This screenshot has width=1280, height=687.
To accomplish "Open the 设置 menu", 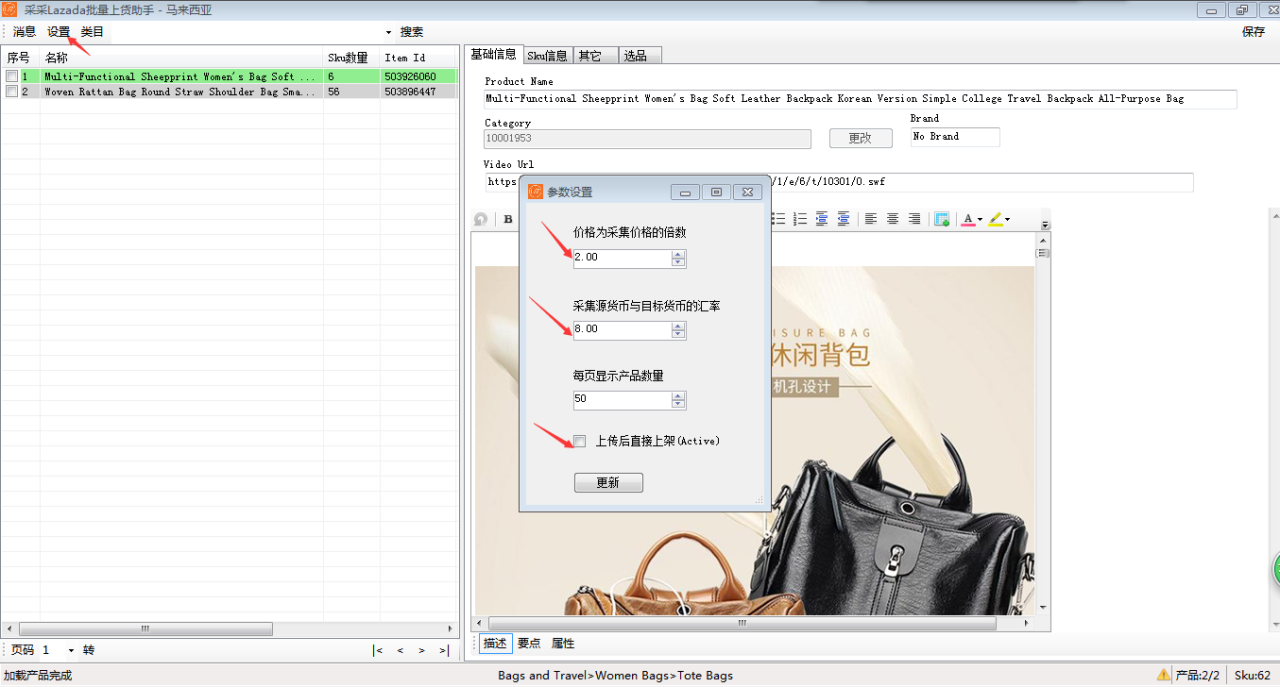I will tap(58, 32).
